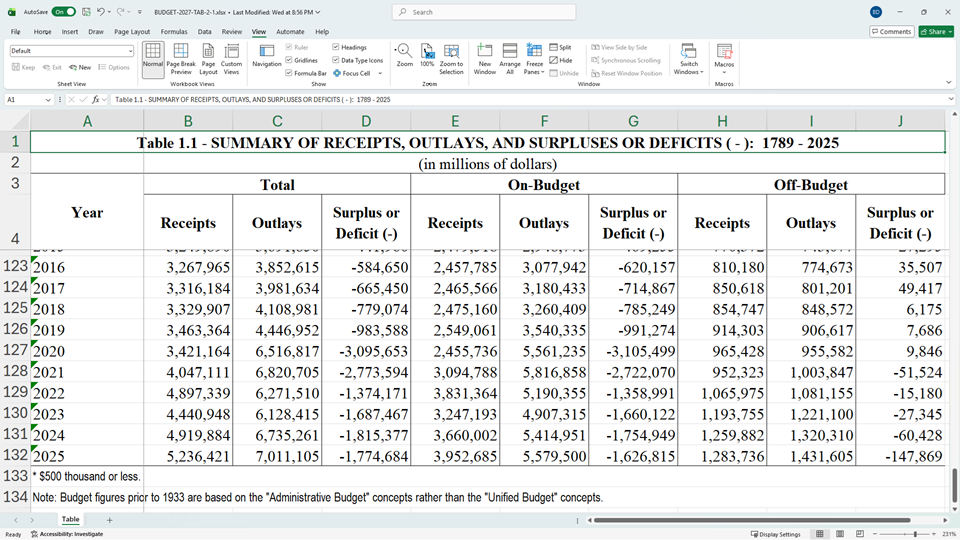Click the Split window button
Screen dimensions: 960x540
tap(560, 47)
